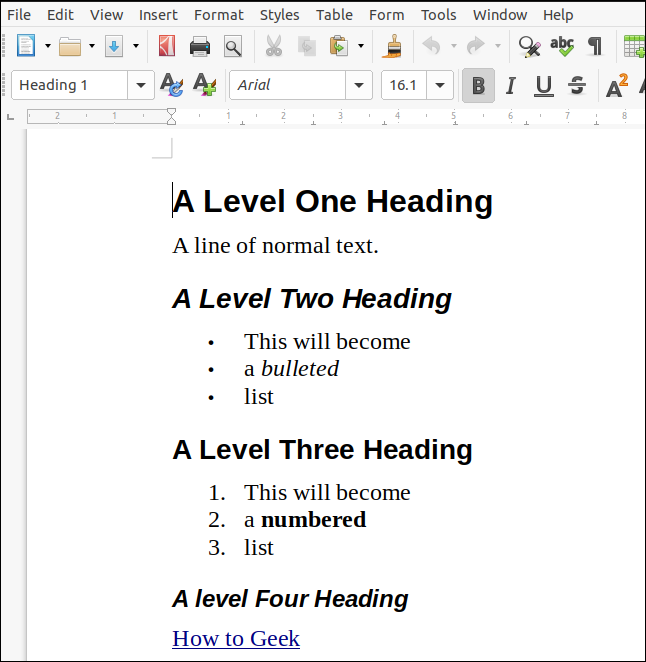Image resolution: width=646 pixels, height=662 pixels.
Task: Click the Export as PDF icon
Action: (x=167, y=46)
